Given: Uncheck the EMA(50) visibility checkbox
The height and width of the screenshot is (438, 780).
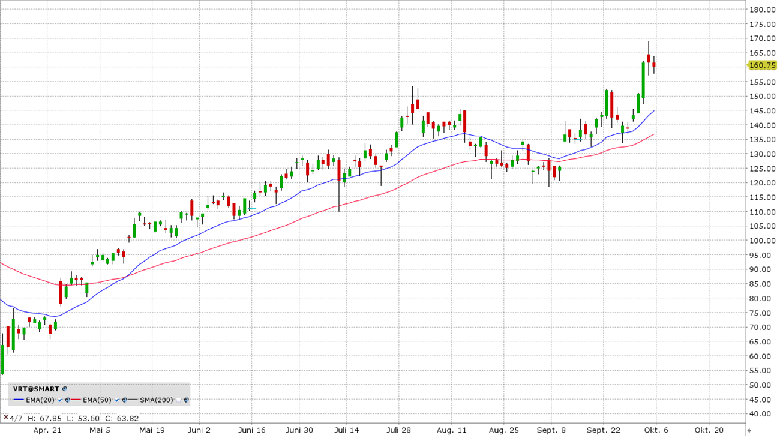Looking at the screenshot, I should pos(117,400).
